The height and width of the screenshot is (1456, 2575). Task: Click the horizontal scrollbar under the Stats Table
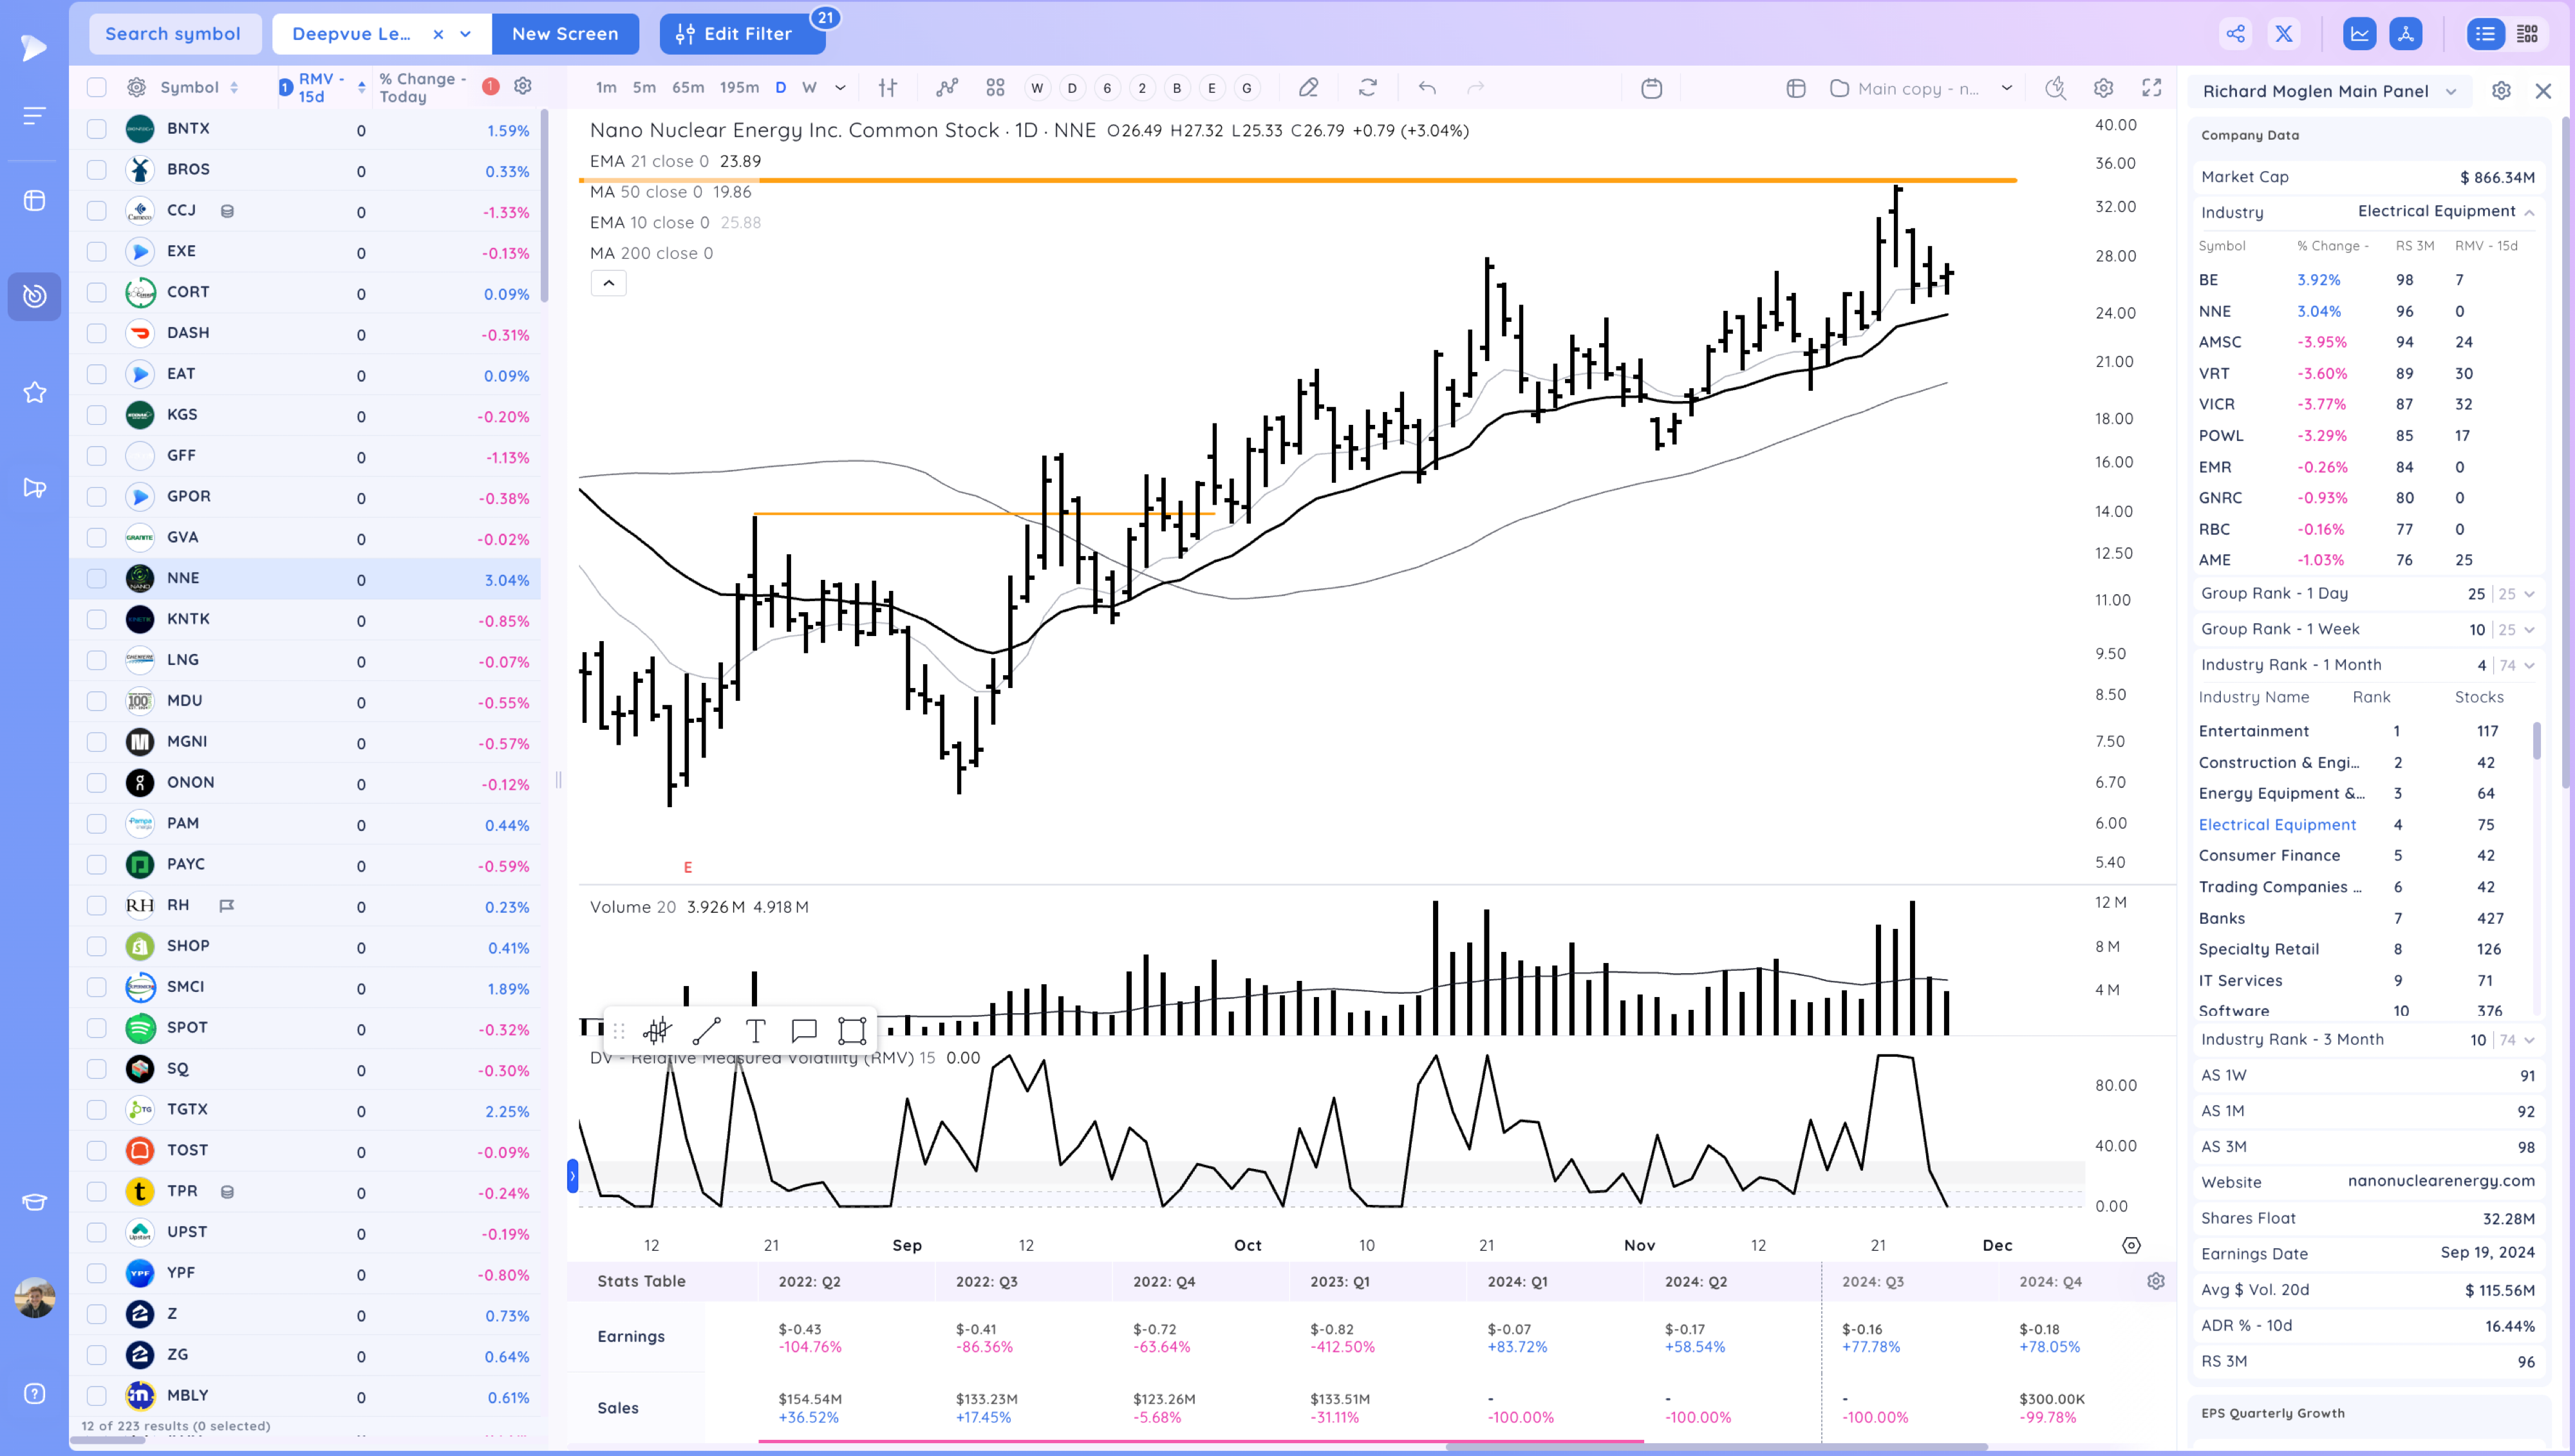pos(1717,1446)
